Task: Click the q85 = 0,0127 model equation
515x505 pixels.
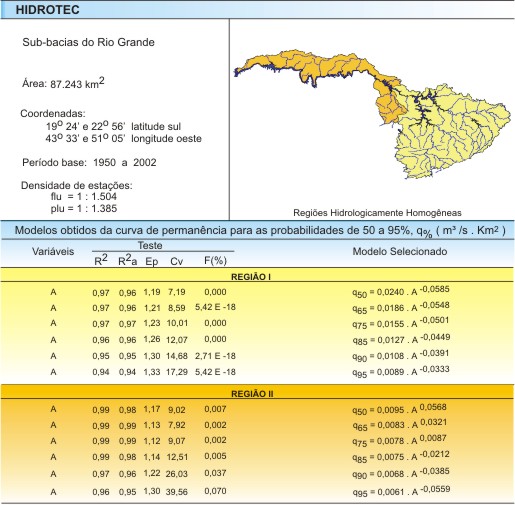Action: 401,339
